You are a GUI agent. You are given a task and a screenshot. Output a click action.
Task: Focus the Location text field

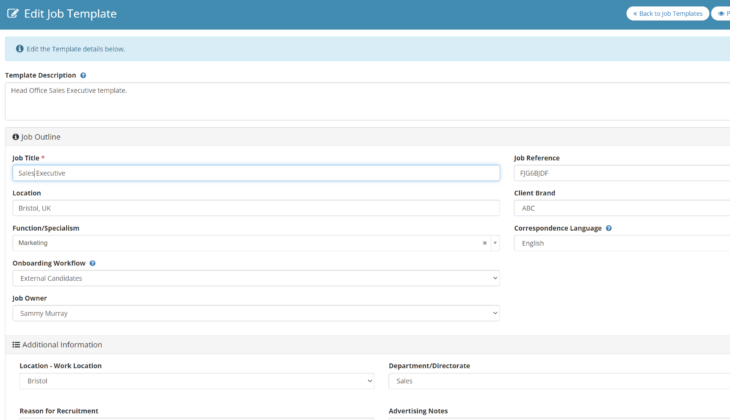(255, 208)
